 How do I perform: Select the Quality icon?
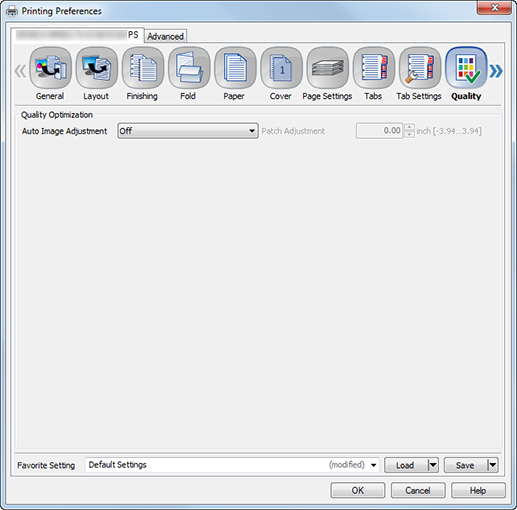(x=466, y=68)
